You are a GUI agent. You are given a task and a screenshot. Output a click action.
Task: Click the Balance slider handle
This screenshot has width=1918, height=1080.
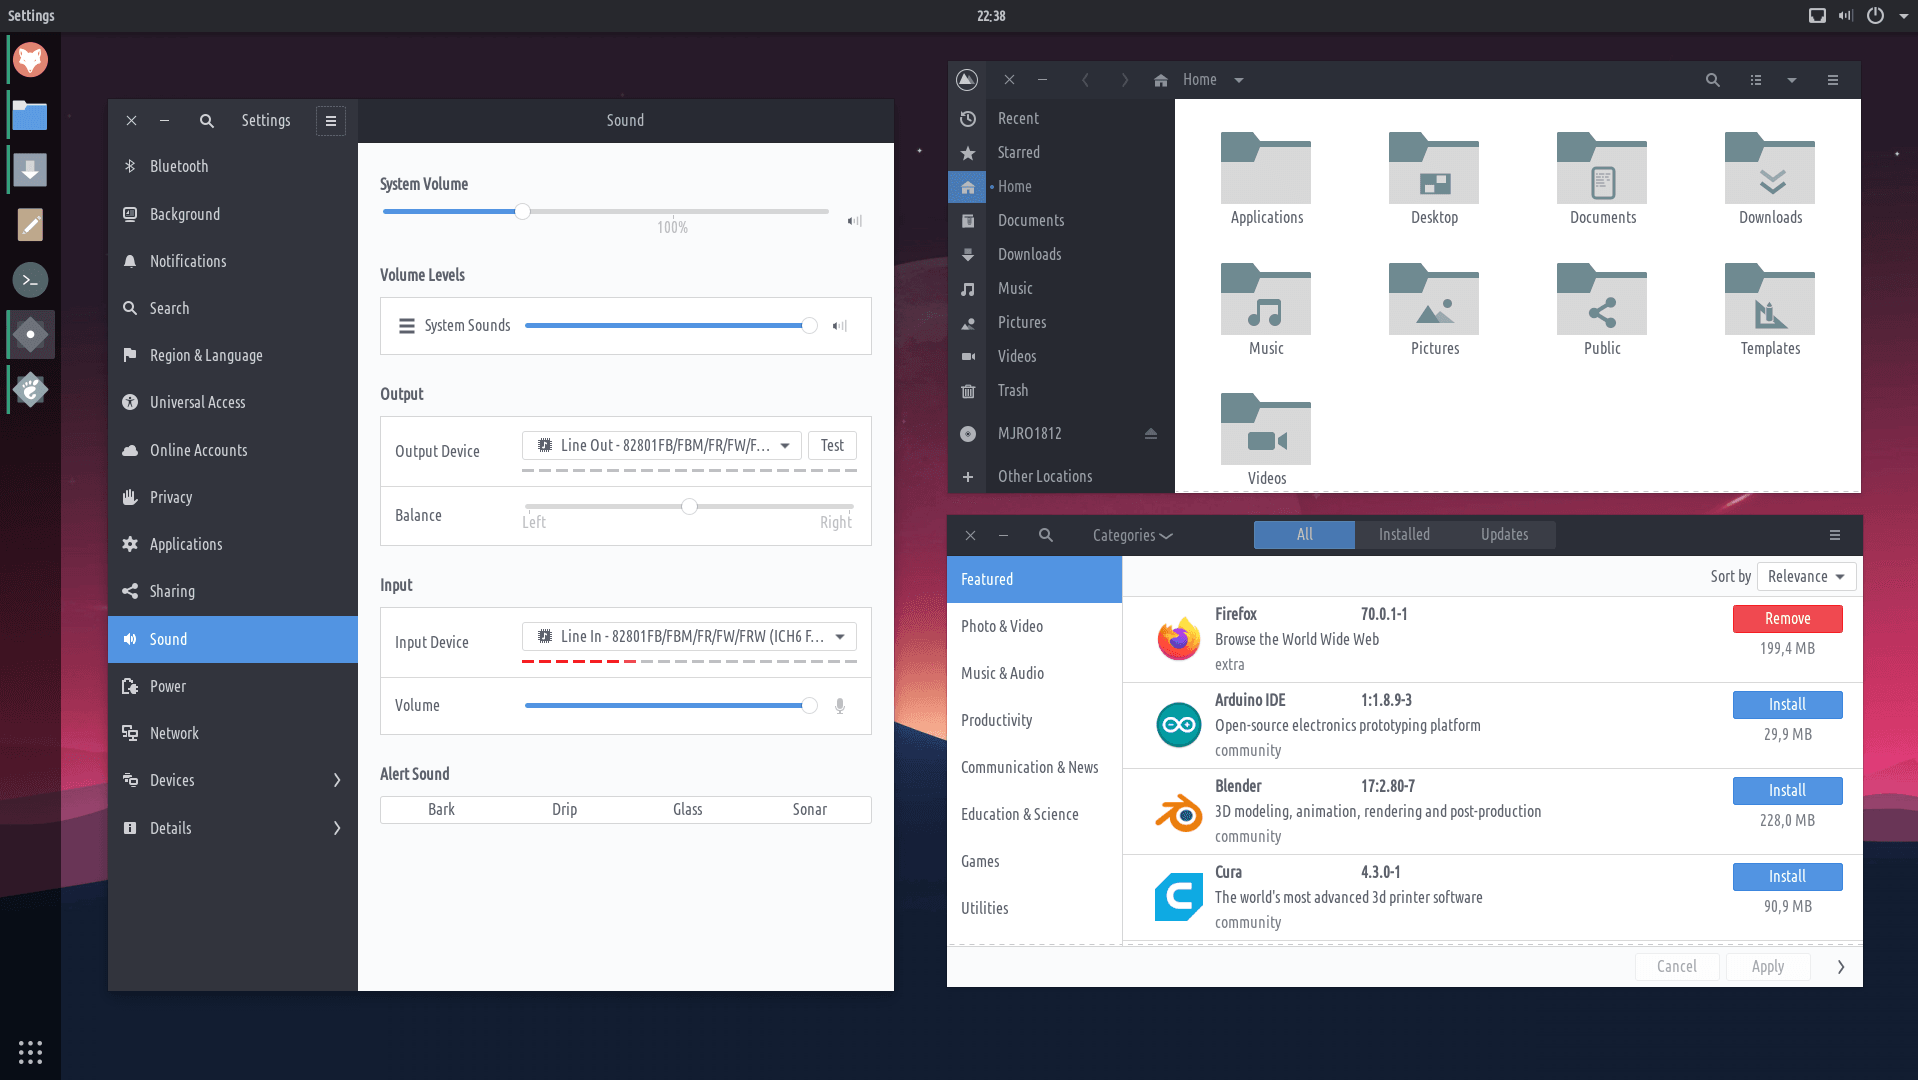point(689,507)
